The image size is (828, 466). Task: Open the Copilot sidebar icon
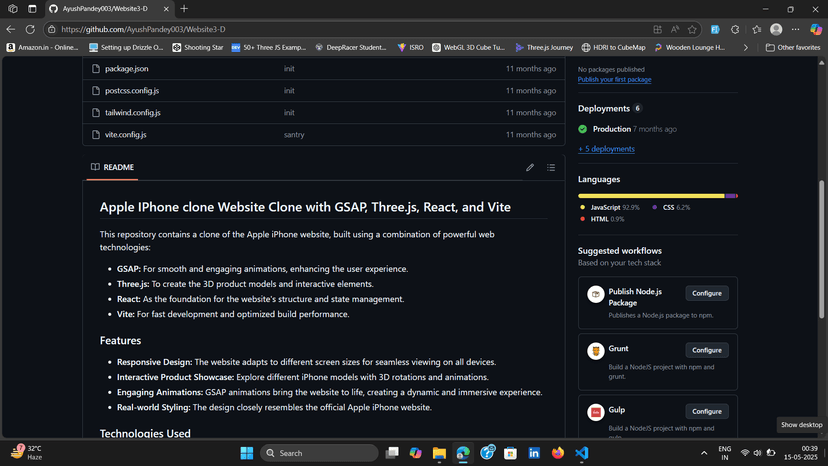(x=816, y=30)
